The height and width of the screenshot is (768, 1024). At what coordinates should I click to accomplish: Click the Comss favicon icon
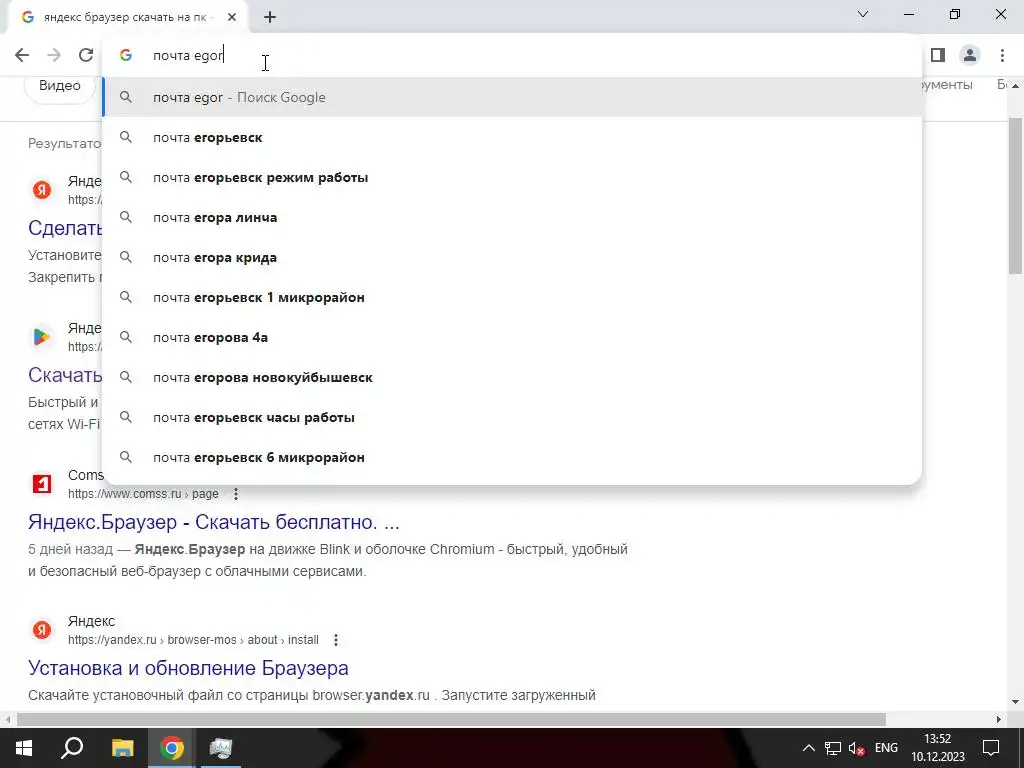click(42, 484)
